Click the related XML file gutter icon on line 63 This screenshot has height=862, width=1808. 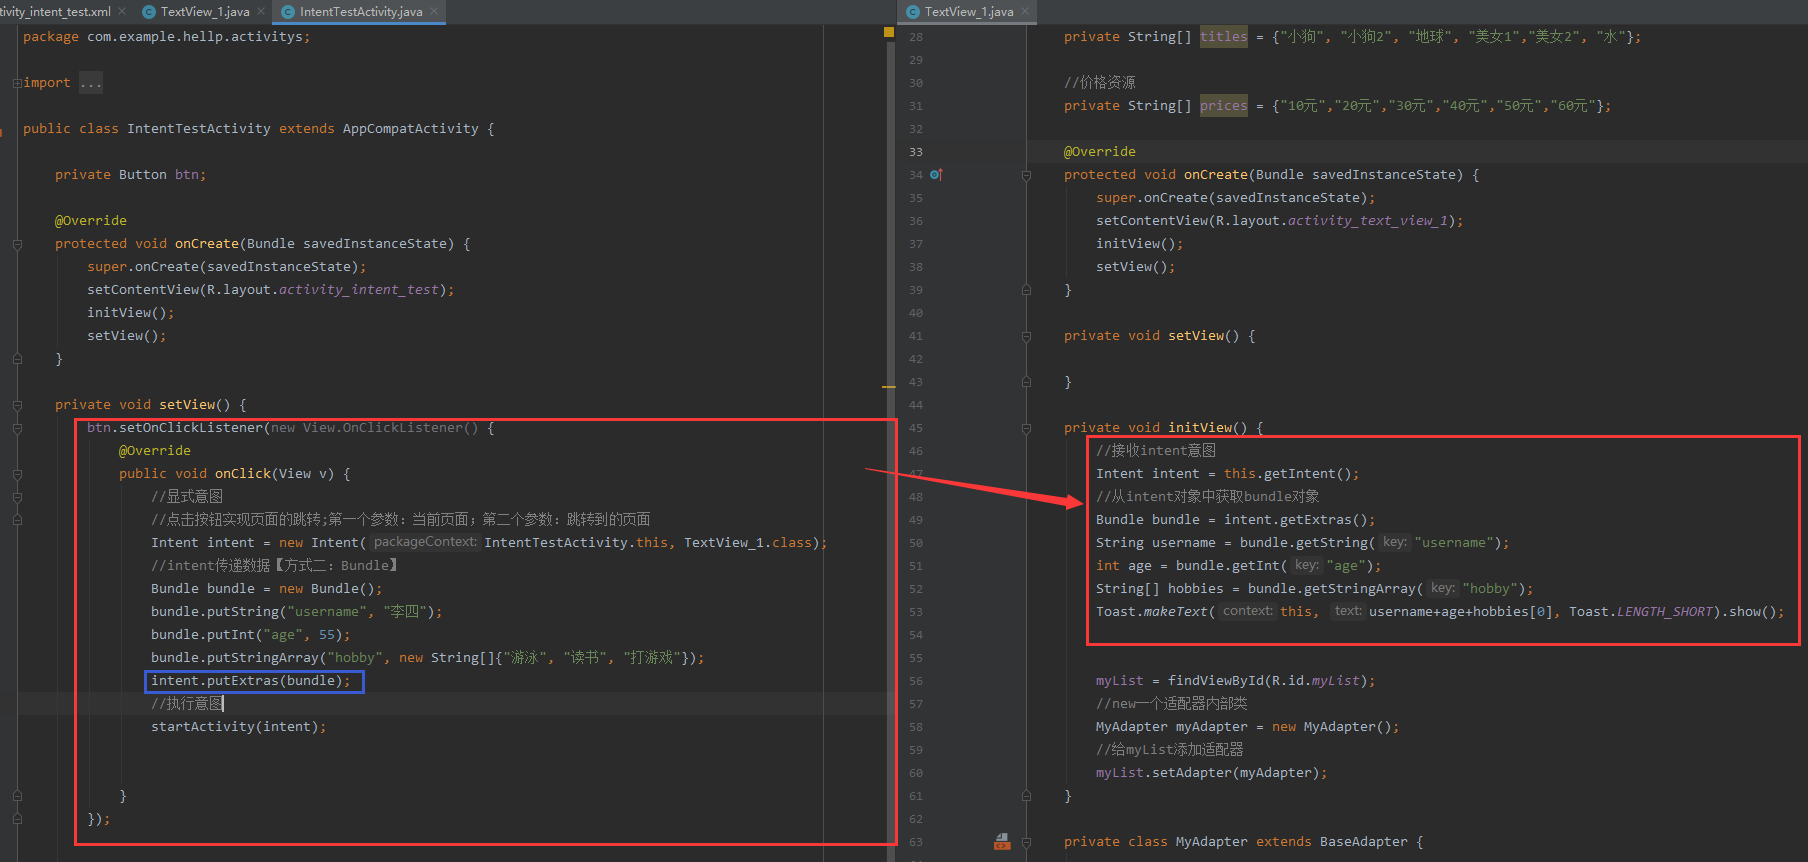click(1002, 842)
